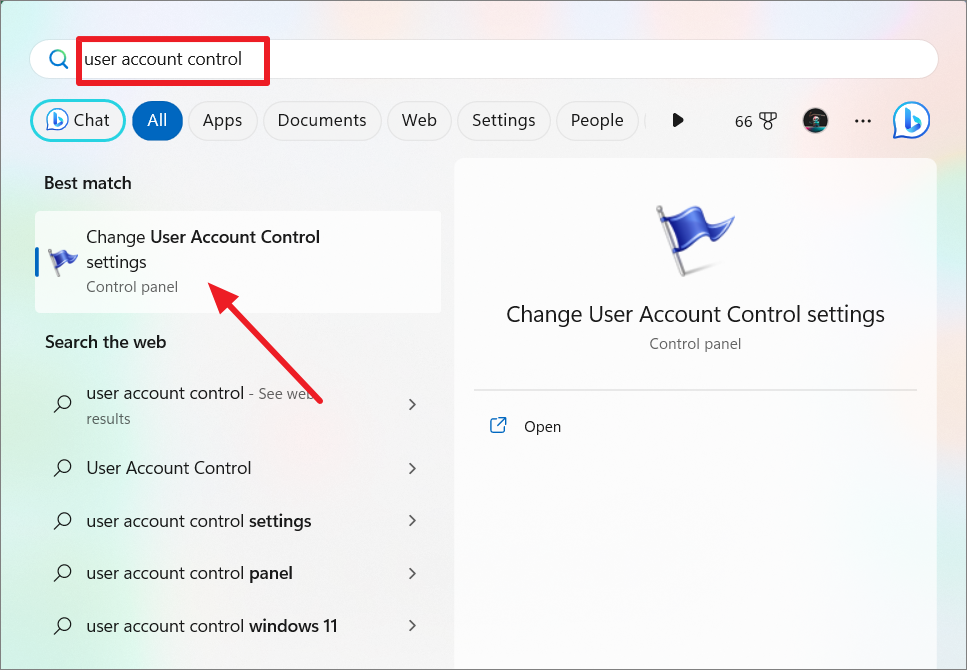Switch to the Settings filter tab

[x=504, y=120]
